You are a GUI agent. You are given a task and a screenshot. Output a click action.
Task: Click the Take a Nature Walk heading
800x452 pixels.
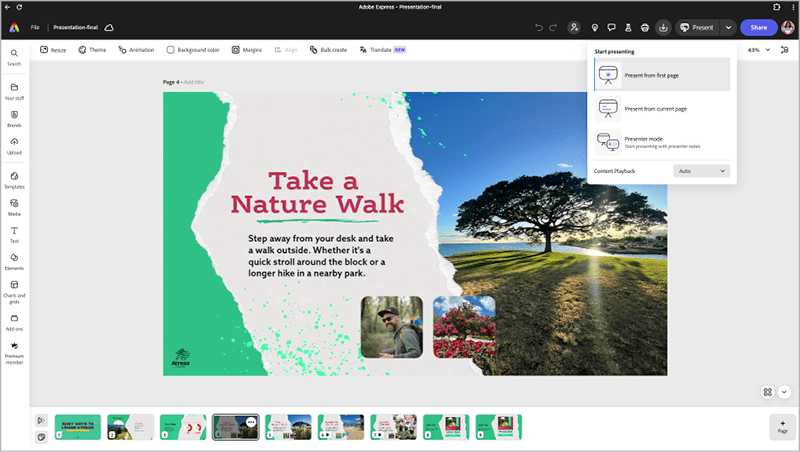317,193
